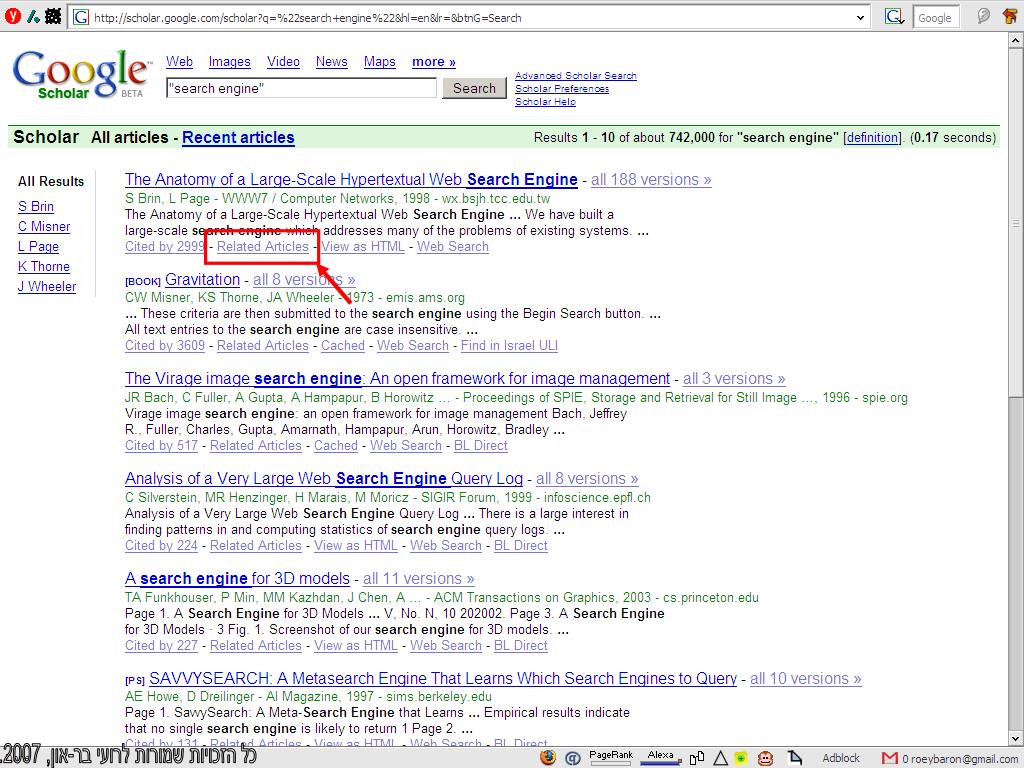Click the triangle icon in status bar
The width and height of the screenshot is (1024, 768).
(x=720, y=758)
